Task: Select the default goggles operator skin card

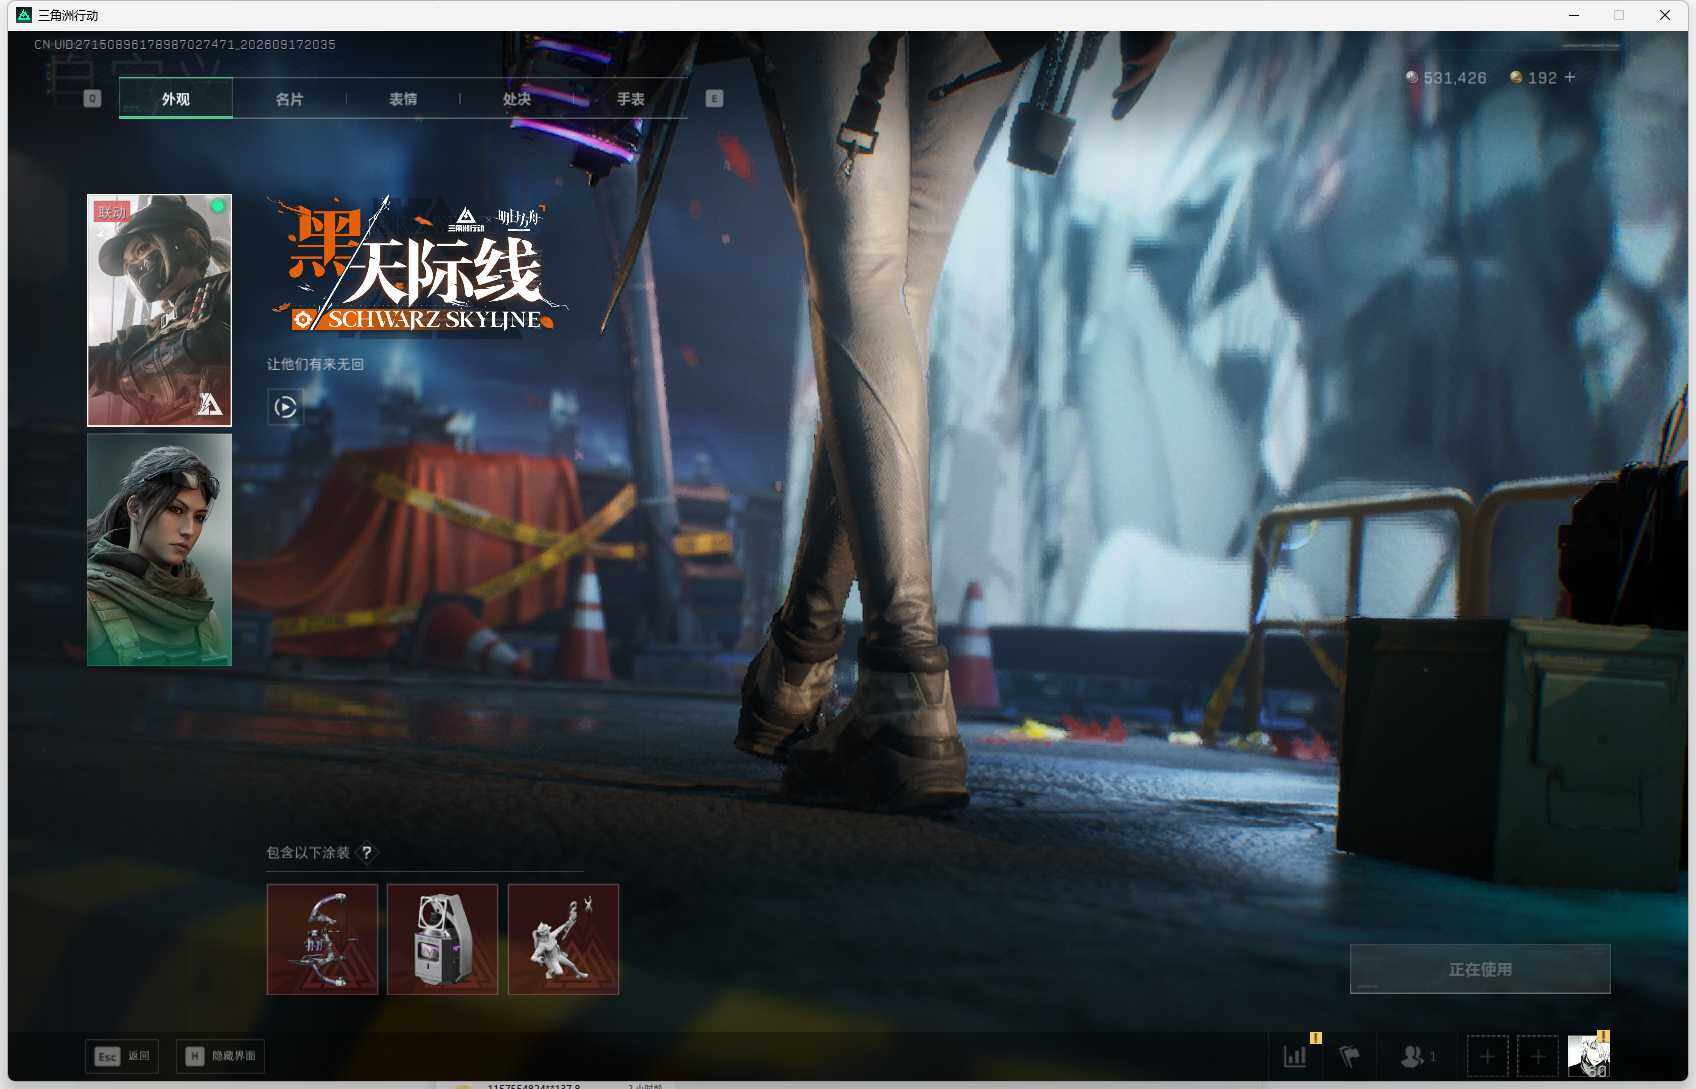Action: [x=159, y=550]
